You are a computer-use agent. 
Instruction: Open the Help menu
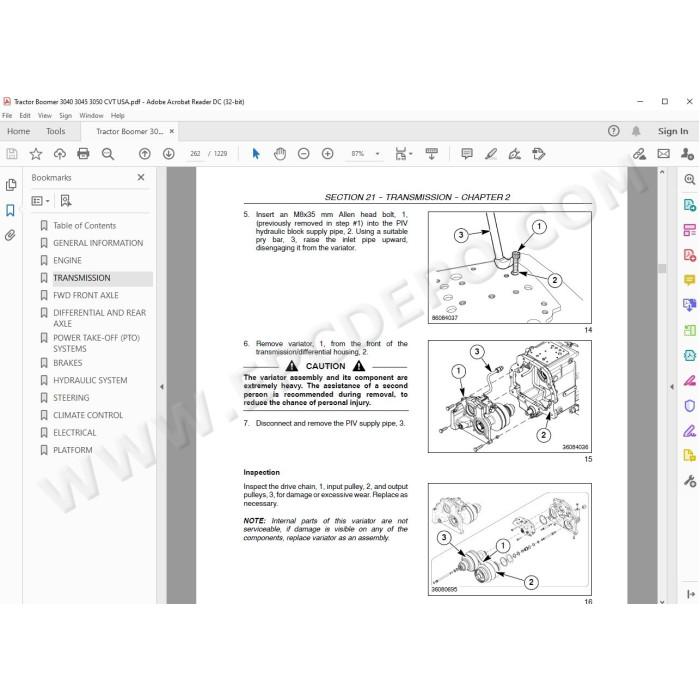pos(117,116)
